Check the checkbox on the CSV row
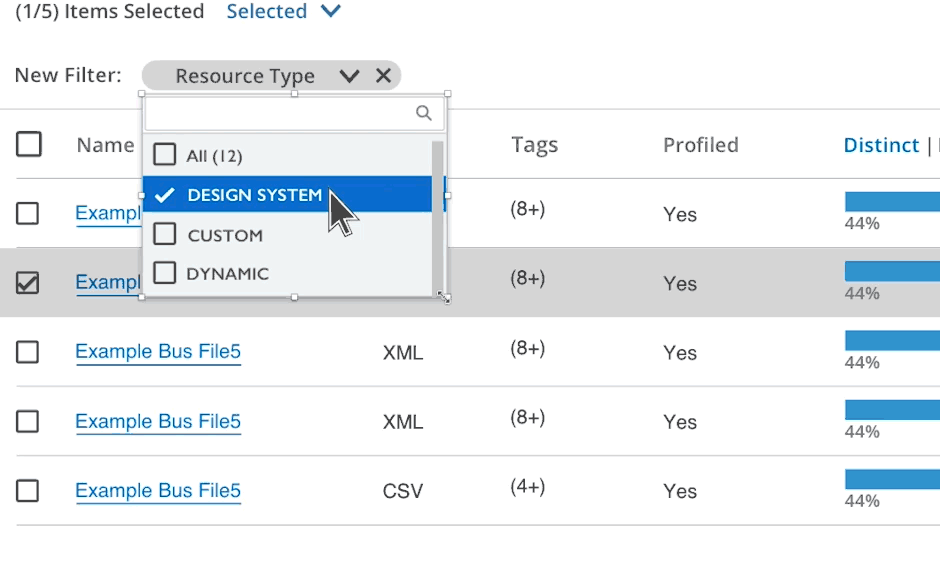The image size is (940, 588). tap(27, 490)
